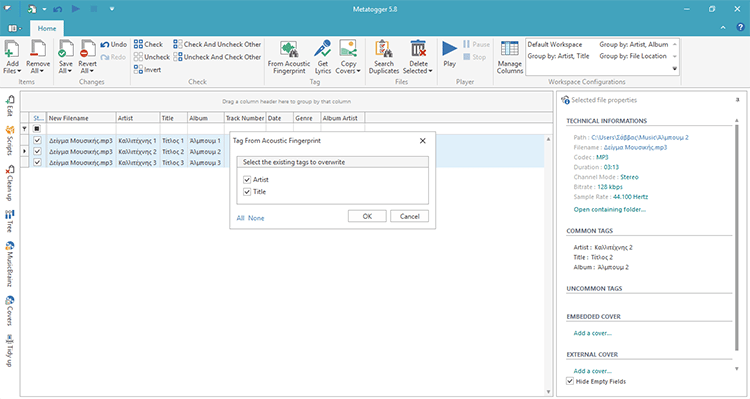Collapse the ribbon with the chevron
Viewport: 750px width, 399px height.
[723, 28]
